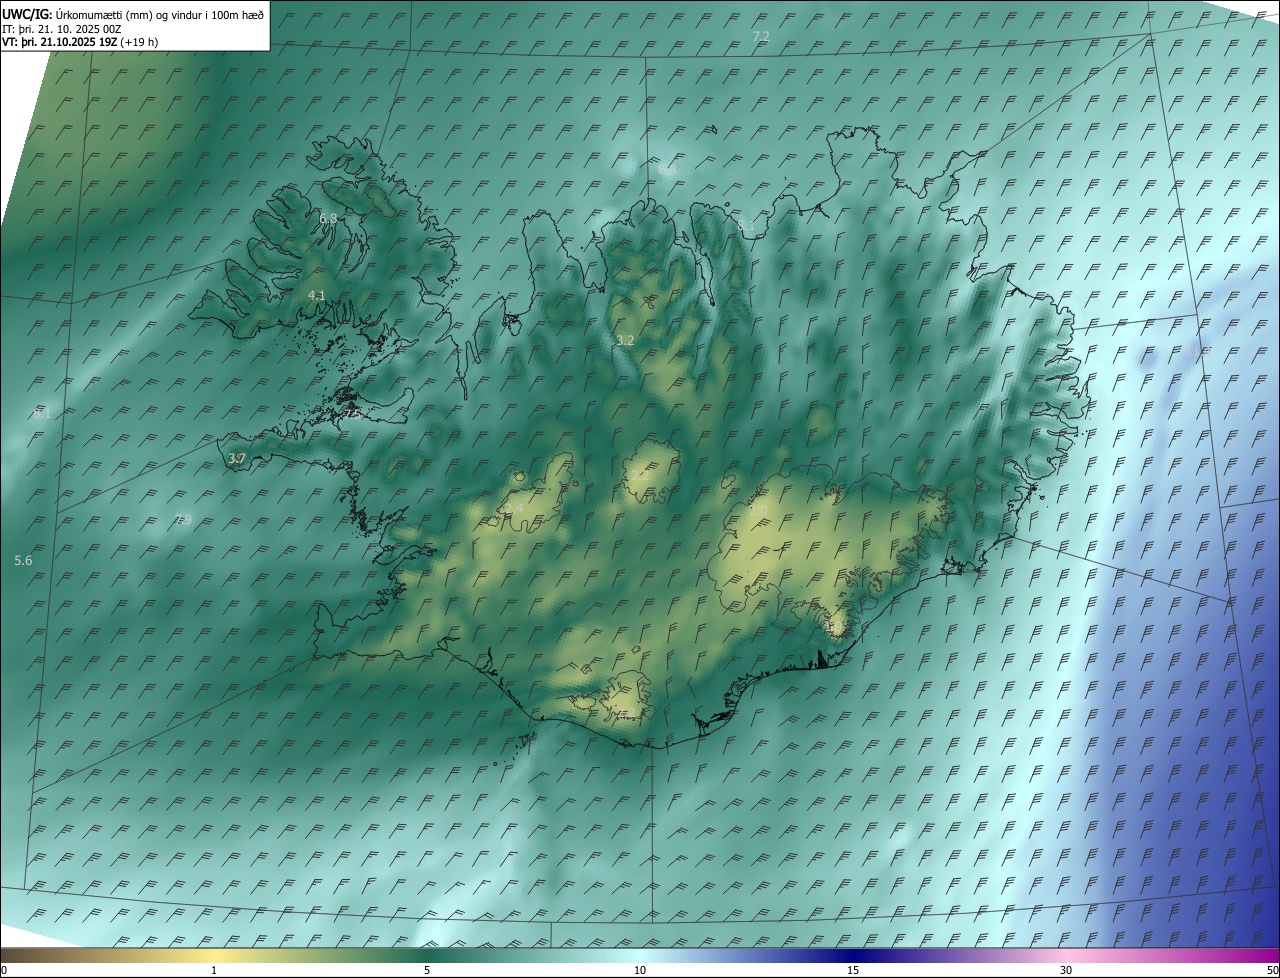The height and width of the screenshot is (978, 1280).
Task: Click the 8.1 value on the north coast
Action: (746, 226)
